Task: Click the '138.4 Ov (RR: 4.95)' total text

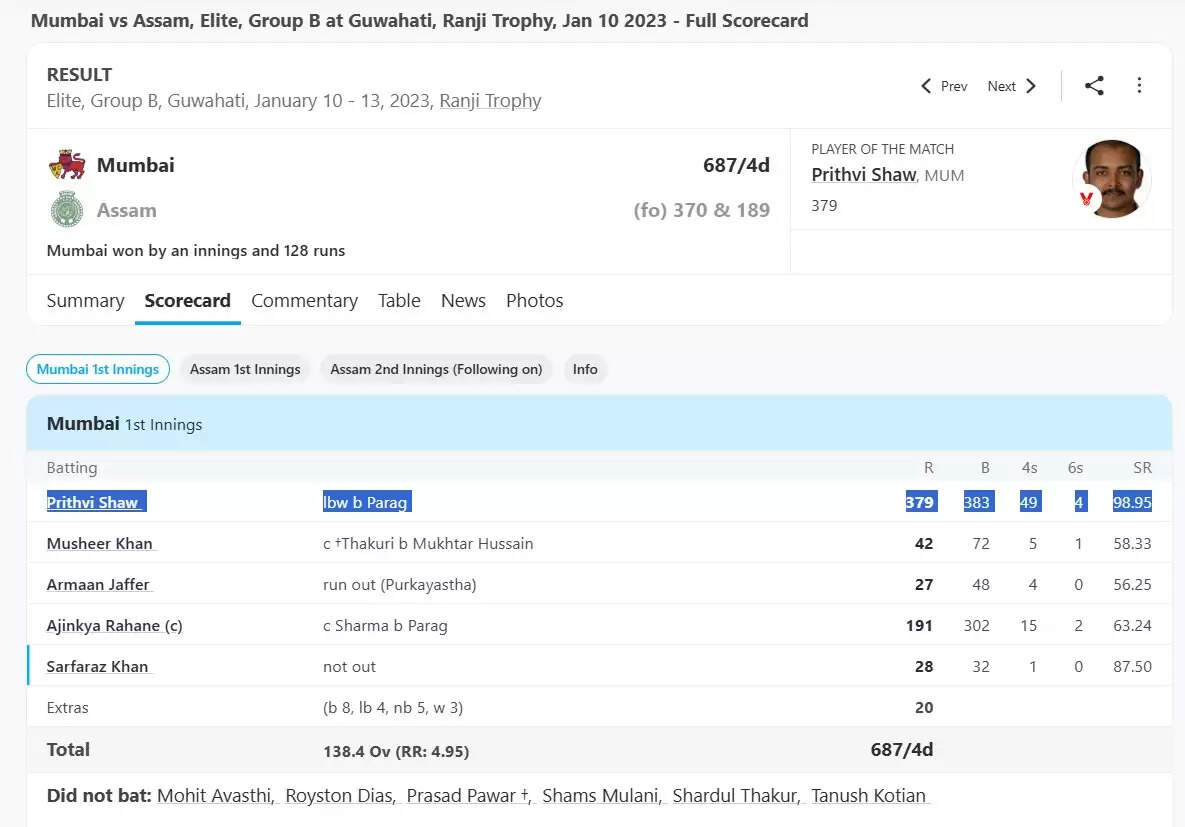Action: coord(396,751)
